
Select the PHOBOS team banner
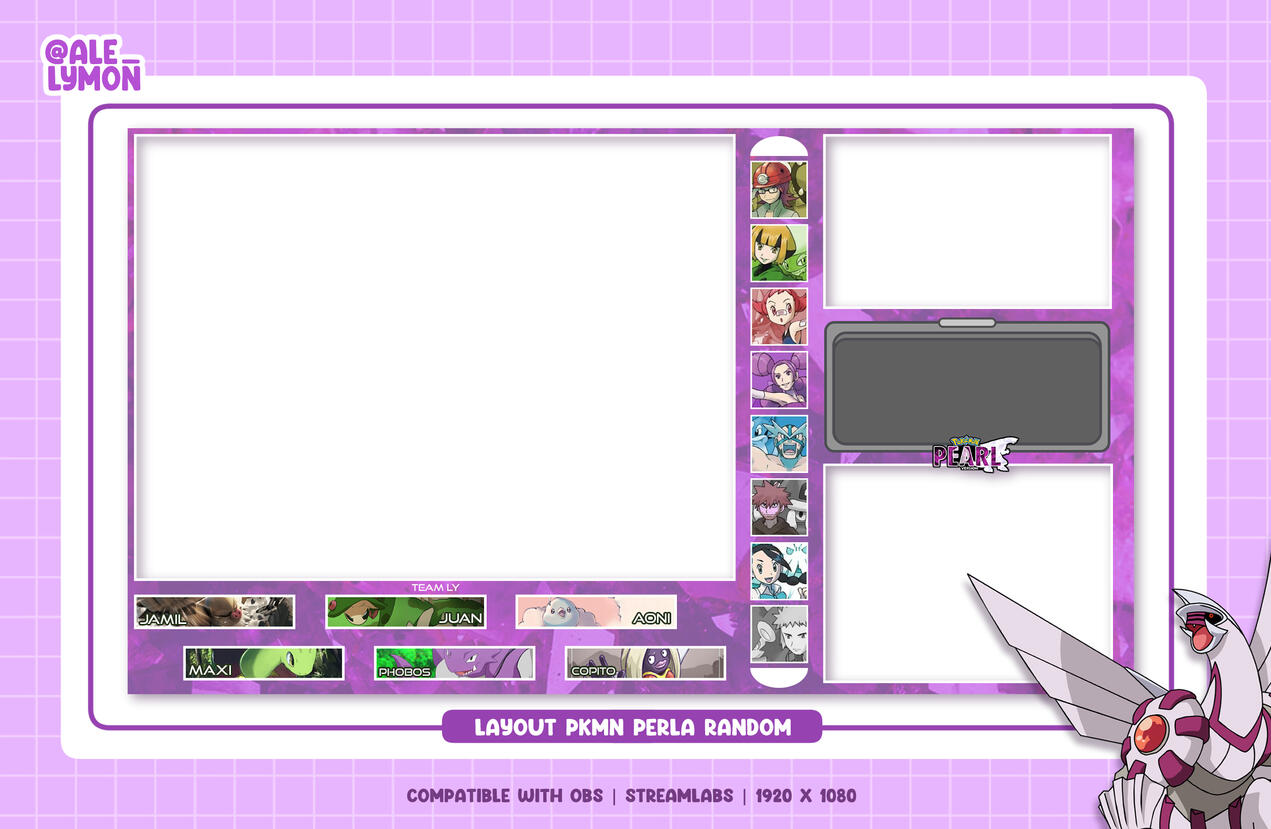[454, 663]
